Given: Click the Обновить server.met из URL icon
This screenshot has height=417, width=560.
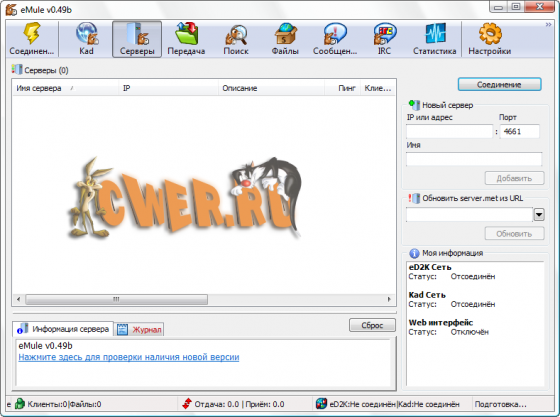Looking at the screenshot, I should tap(414, 198).
